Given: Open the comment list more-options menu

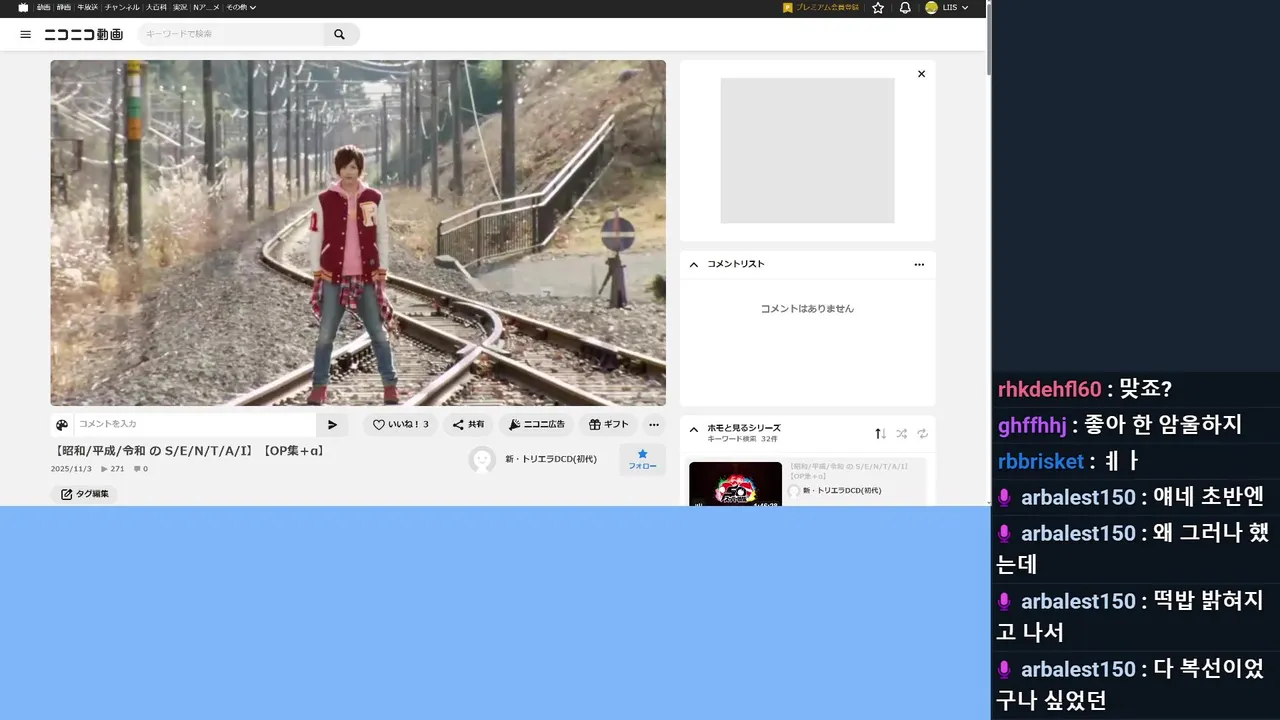Looking at the screenshot, I should point(919,265).
